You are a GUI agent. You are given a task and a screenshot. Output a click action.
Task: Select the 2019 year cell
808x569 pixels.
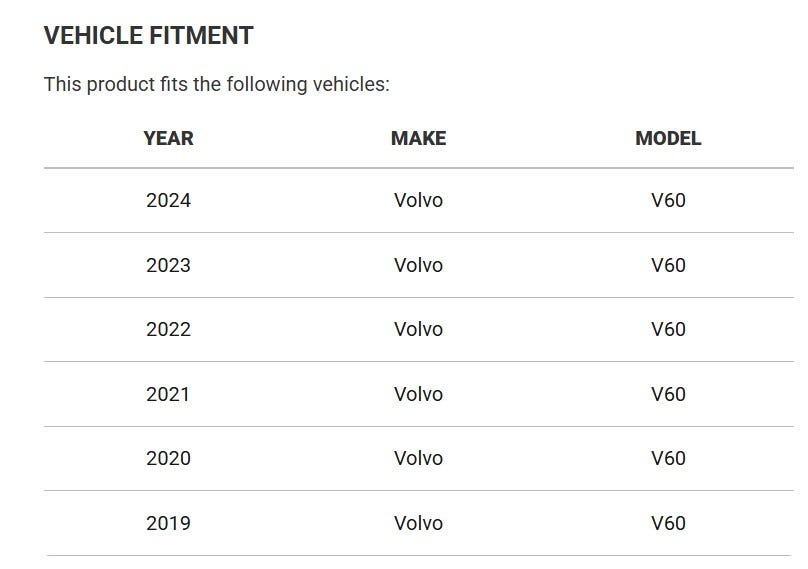(x=169, y=523)
